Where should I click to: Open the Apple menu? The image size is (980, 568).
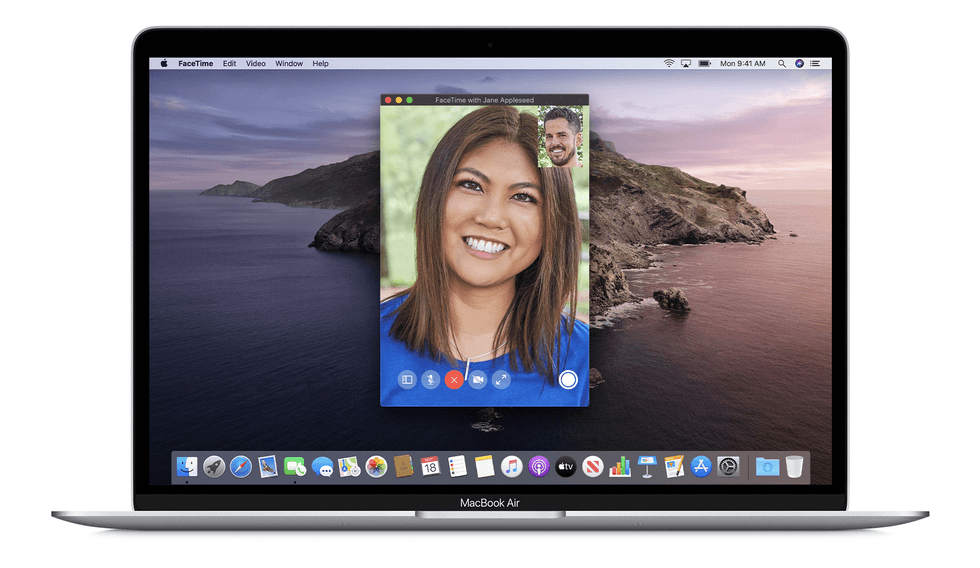(164, 63)
